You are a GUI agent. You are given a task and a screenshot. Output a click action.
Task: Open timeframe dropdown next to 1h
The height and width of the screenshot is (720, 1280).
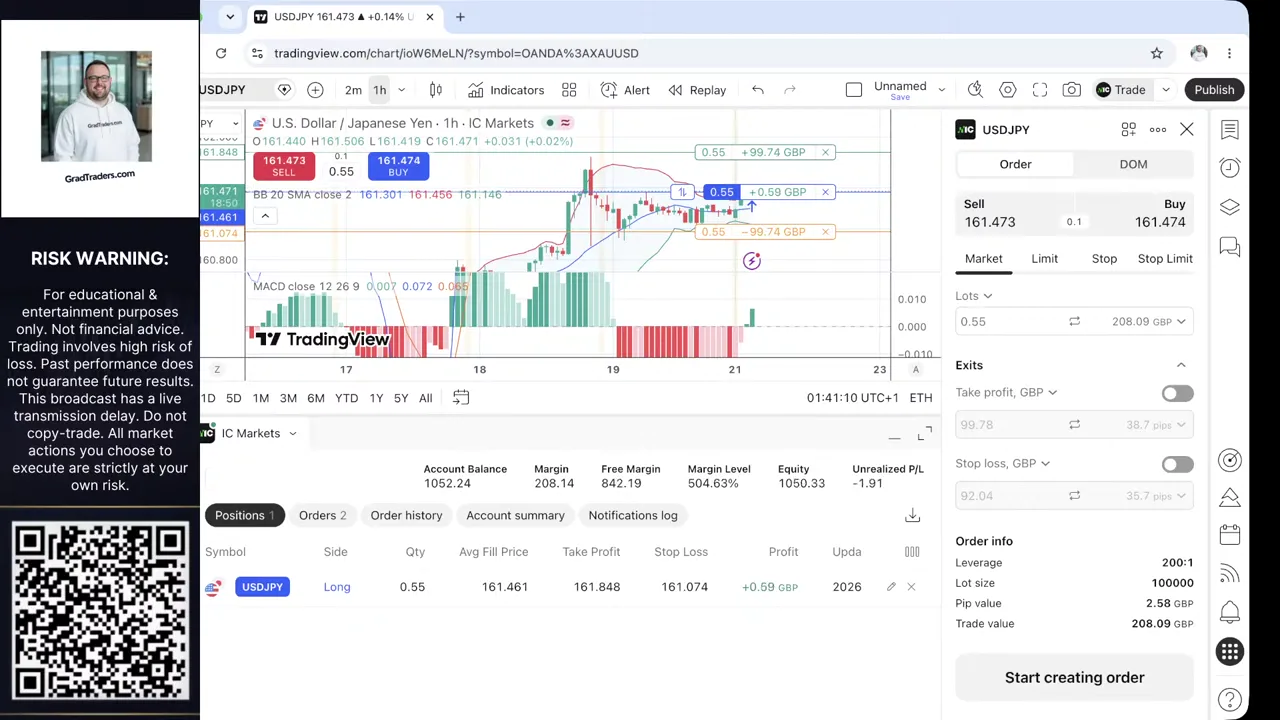tap(401, 90)
